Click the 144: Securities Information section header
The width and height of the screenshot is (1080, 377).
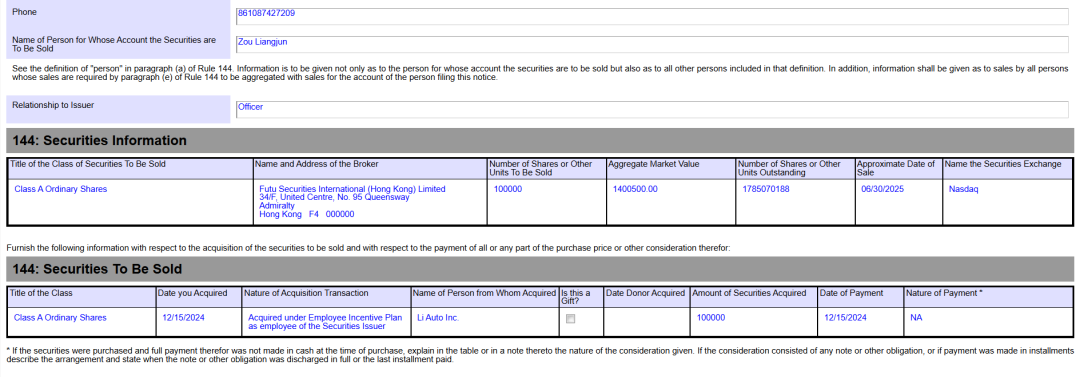pos(540,141)
